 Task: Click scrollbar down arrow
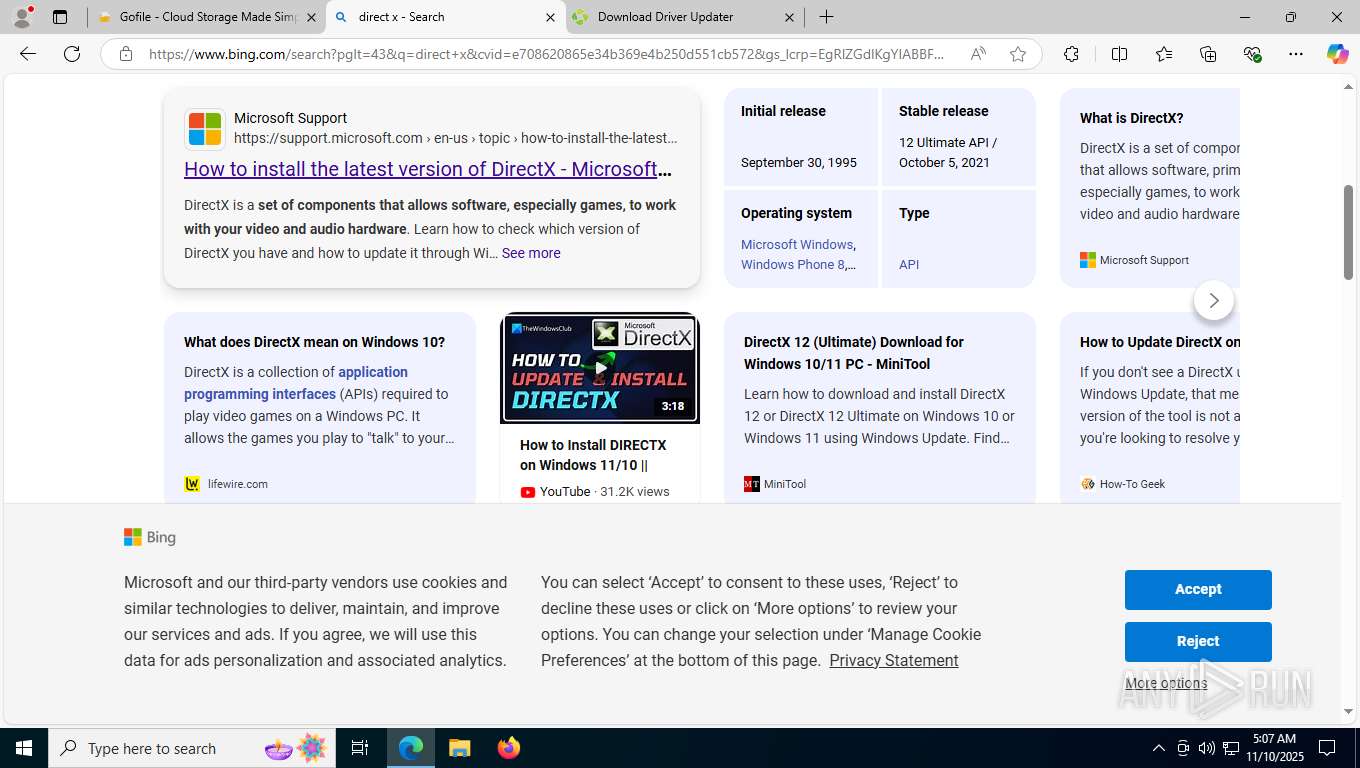(1348, 711)
